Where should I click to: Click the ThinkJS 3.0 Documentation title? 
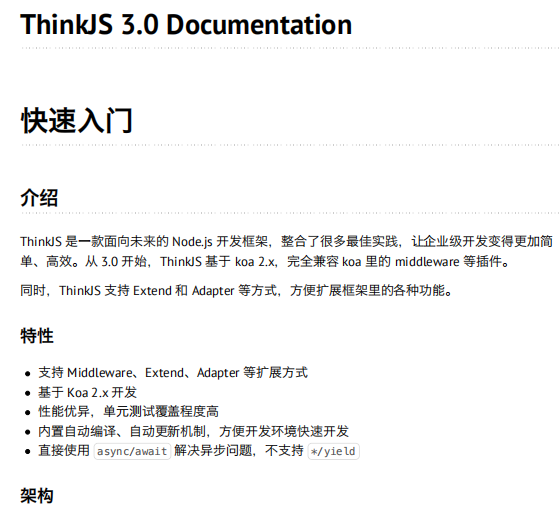(186, 25)
